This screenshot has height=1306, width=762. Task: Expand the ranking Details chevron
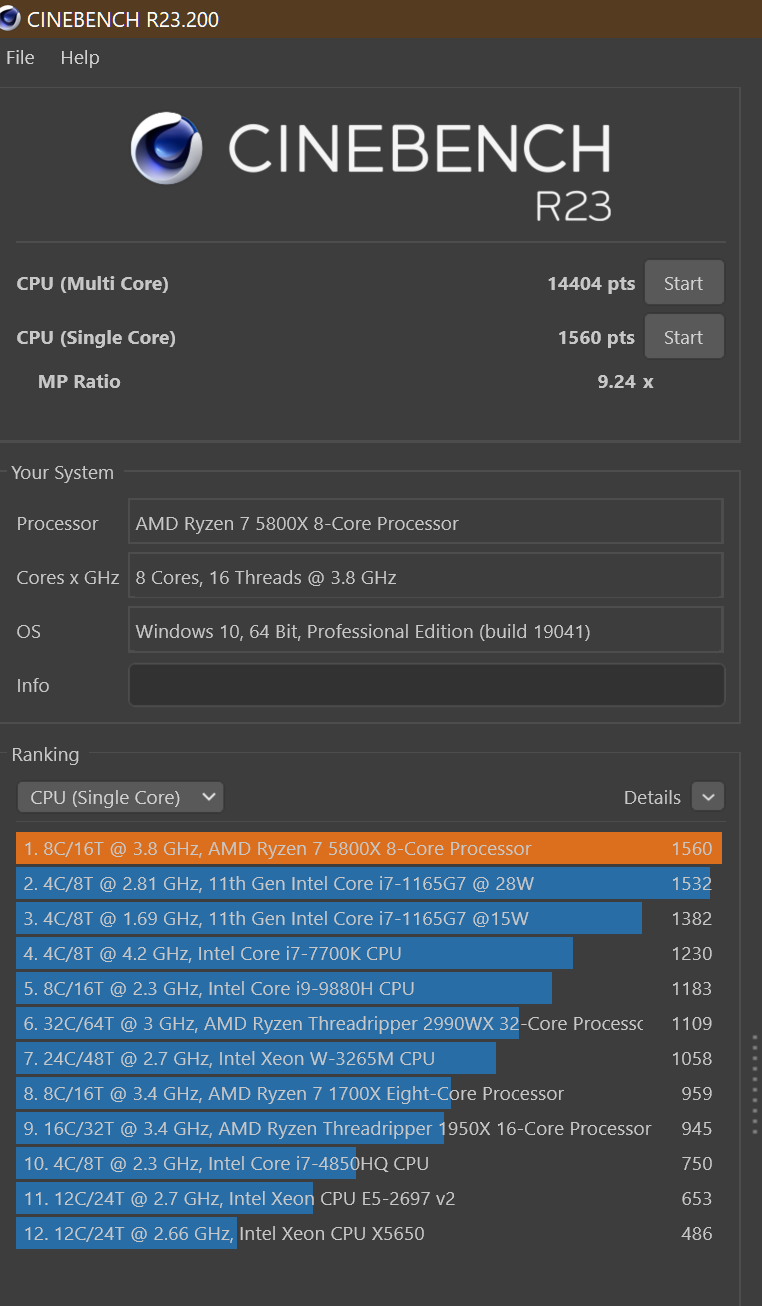[x=708, y=797]
